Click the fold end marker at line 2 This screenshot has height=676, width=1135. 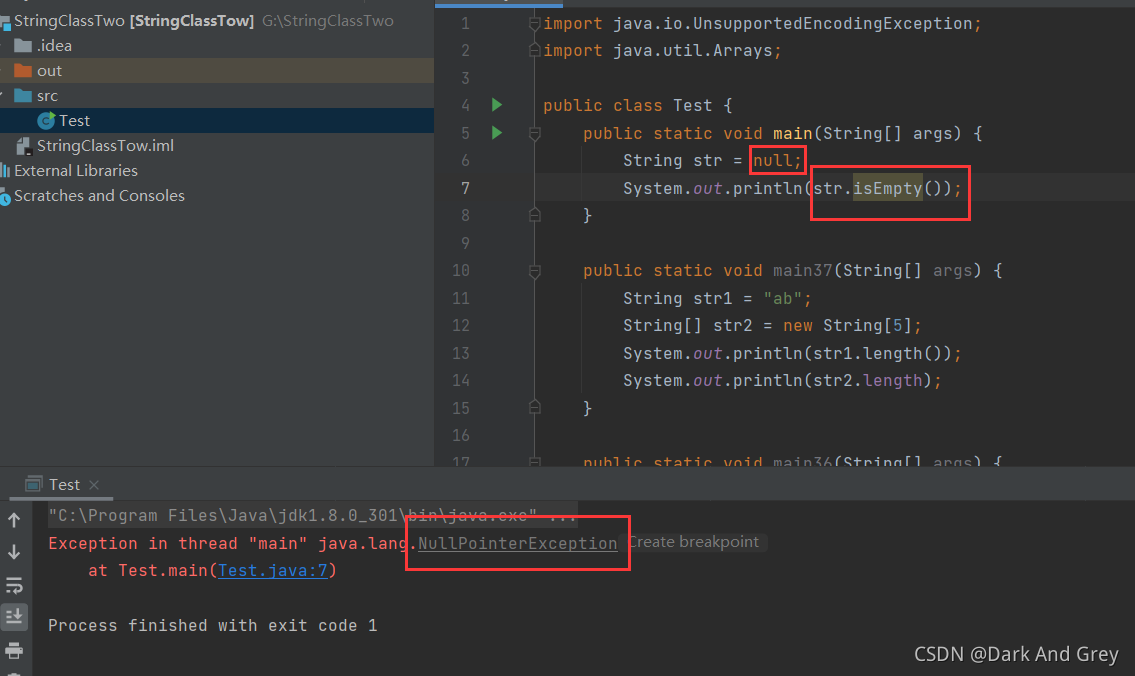click(534, 50)
